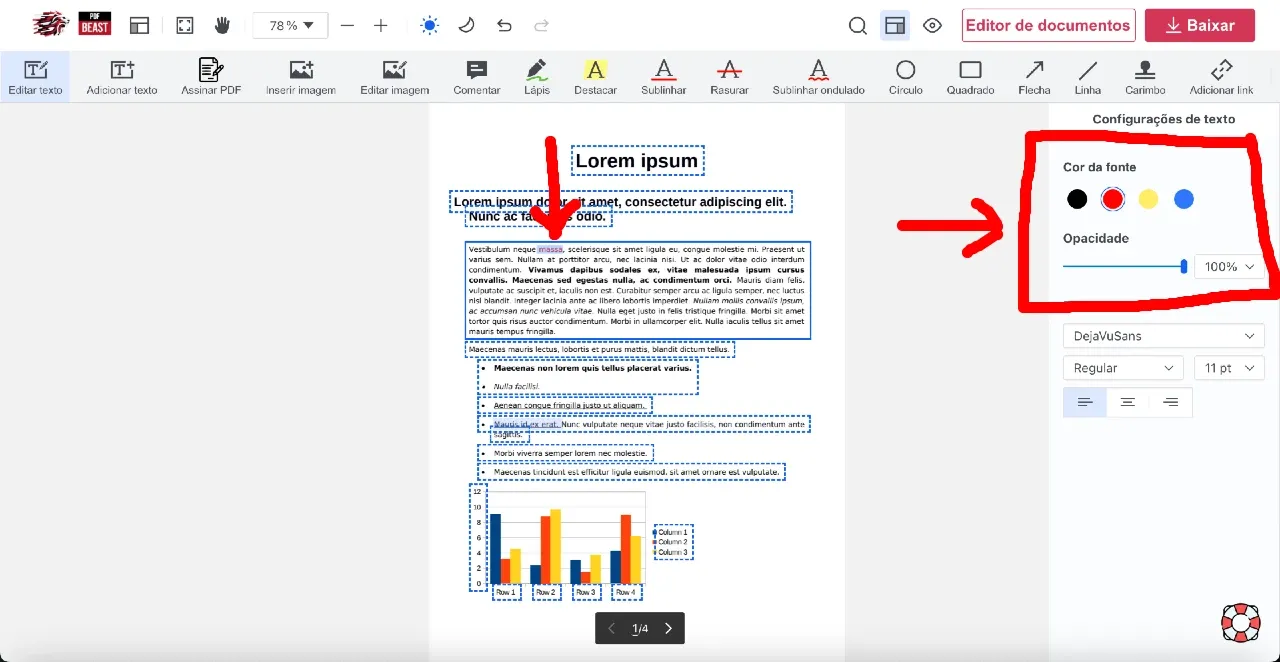Select the Assinar PDF tool
1280x662 pixels.
click(211, 76)
